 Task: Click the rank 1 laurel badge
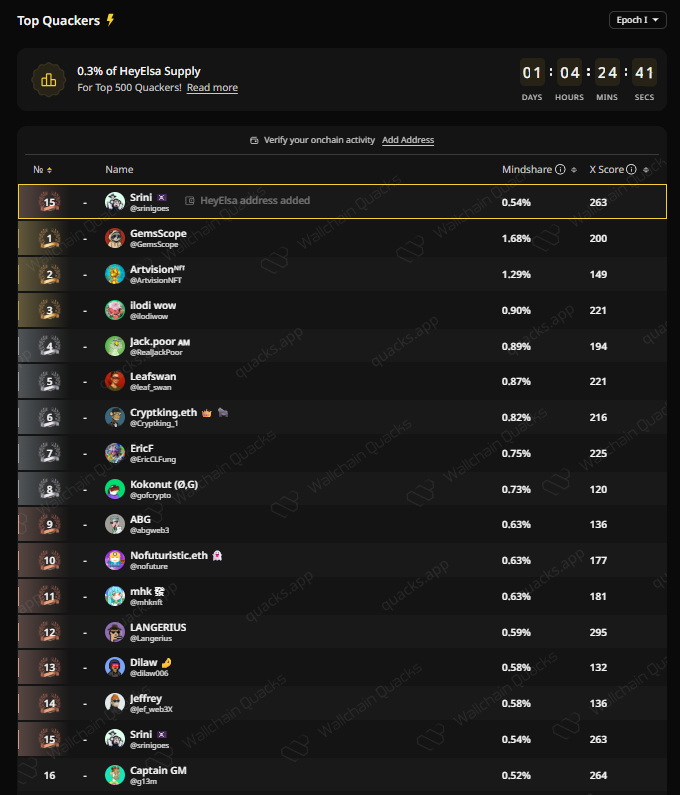coord(50,238)
